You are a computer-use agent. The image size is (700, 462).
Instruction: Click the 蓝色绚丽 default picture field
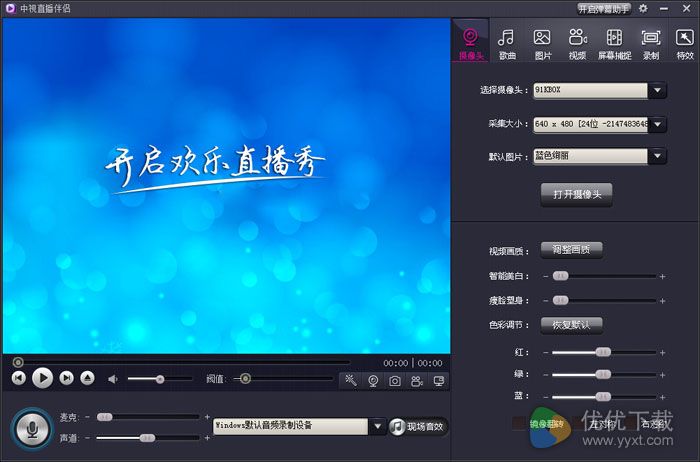tap(590, 156)
